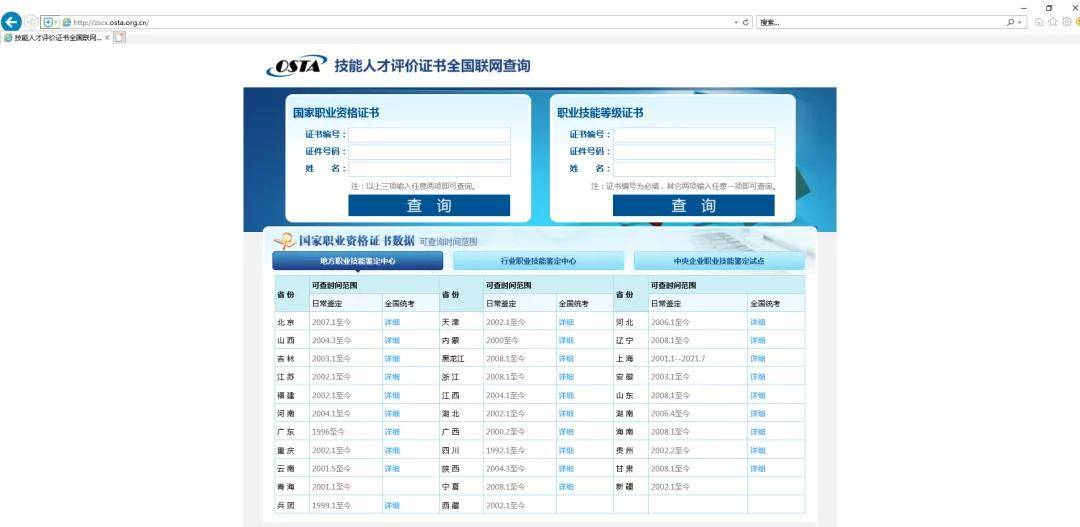Click the browser Forward arrow button
This screenshot has height=527, width=1080.
pos(31,22)
